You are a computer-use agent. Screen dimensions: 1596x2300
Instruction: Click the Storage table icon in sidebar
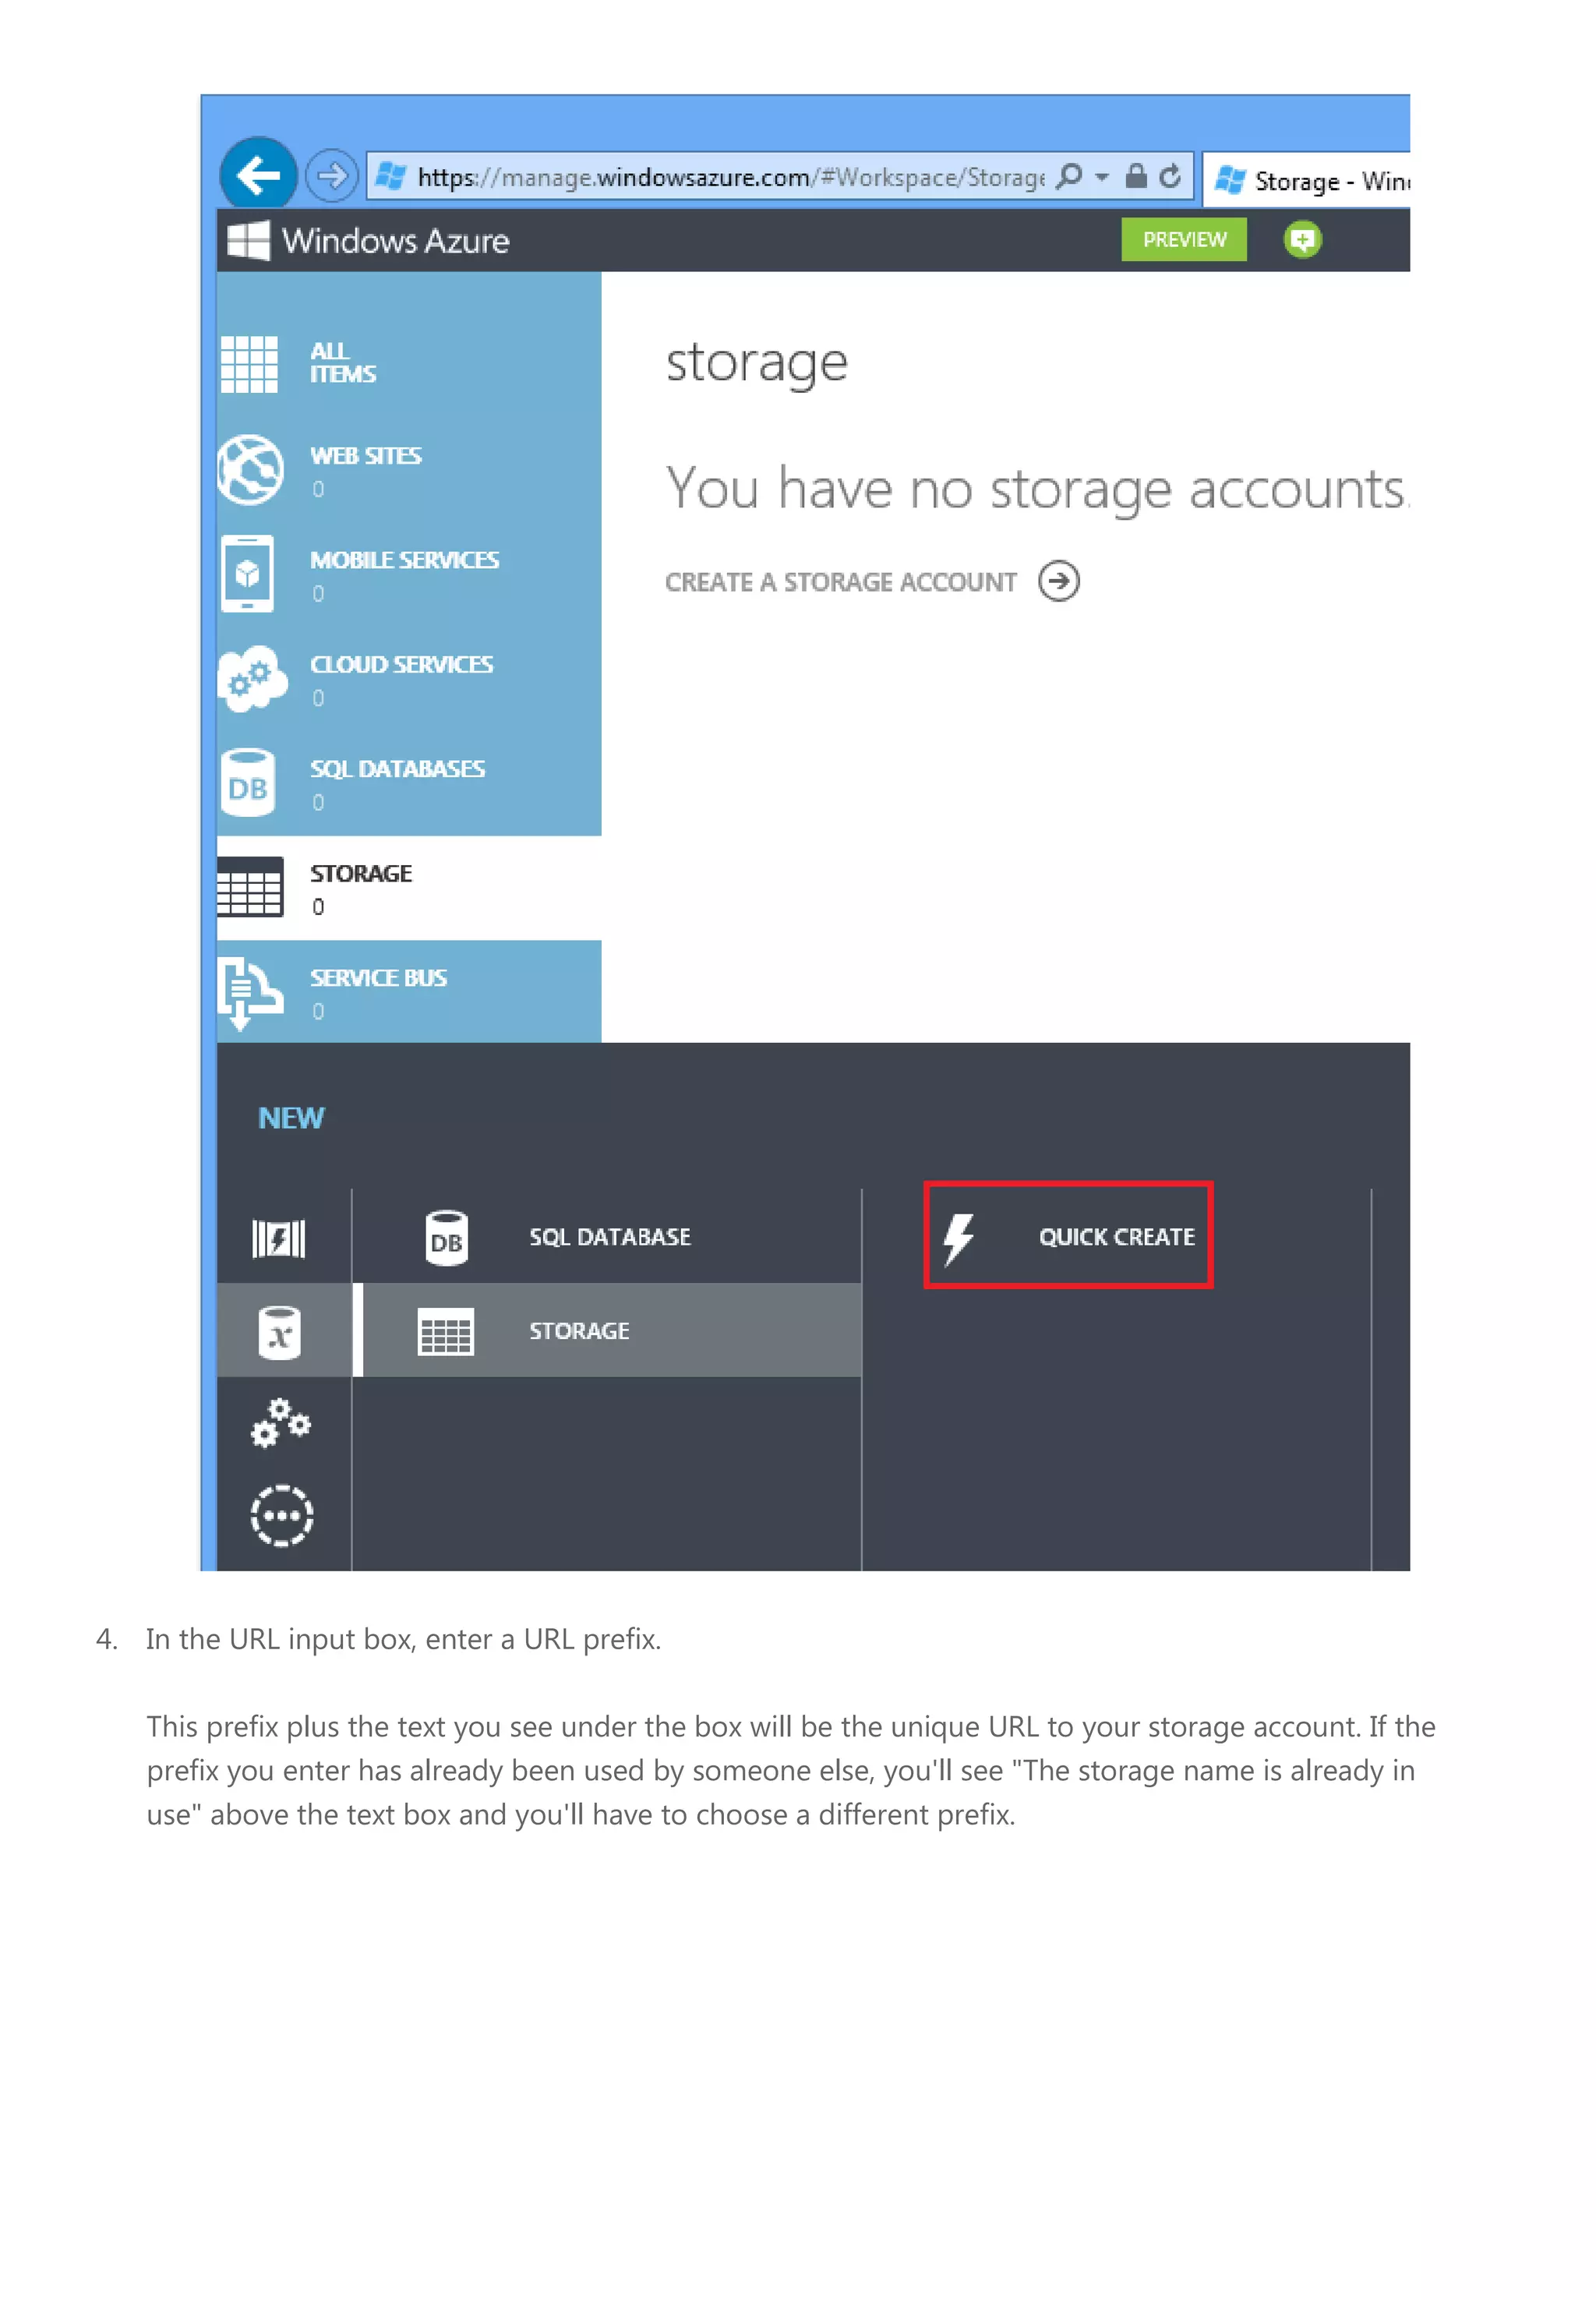tap(250, 887)
